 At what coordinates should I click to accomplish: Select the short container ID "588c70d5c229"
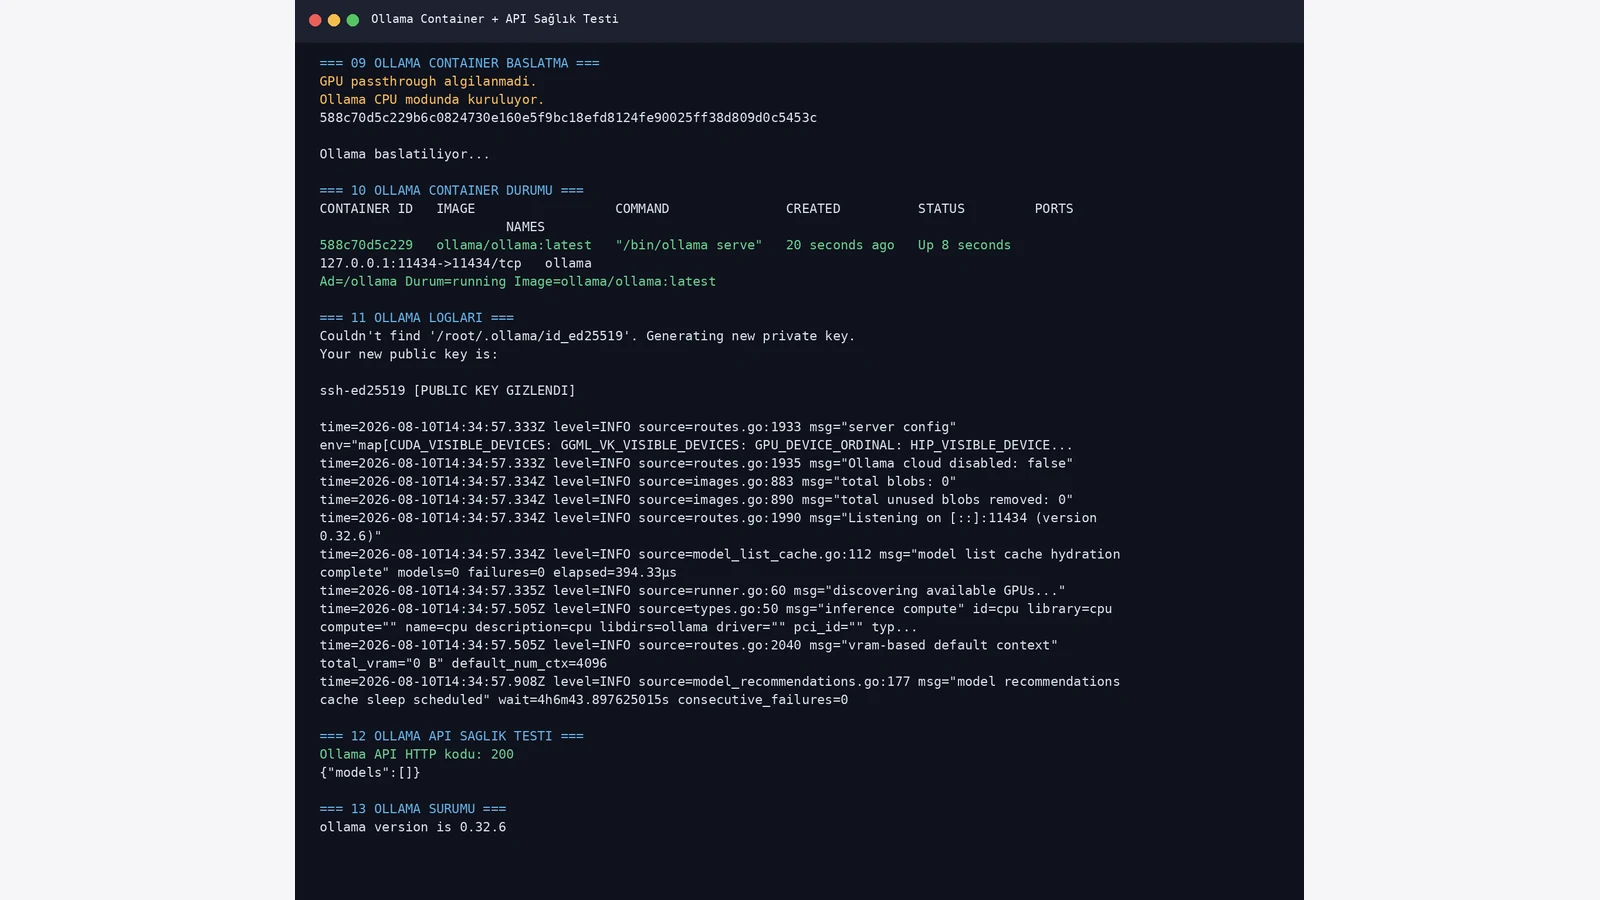[x=366, y=245]
